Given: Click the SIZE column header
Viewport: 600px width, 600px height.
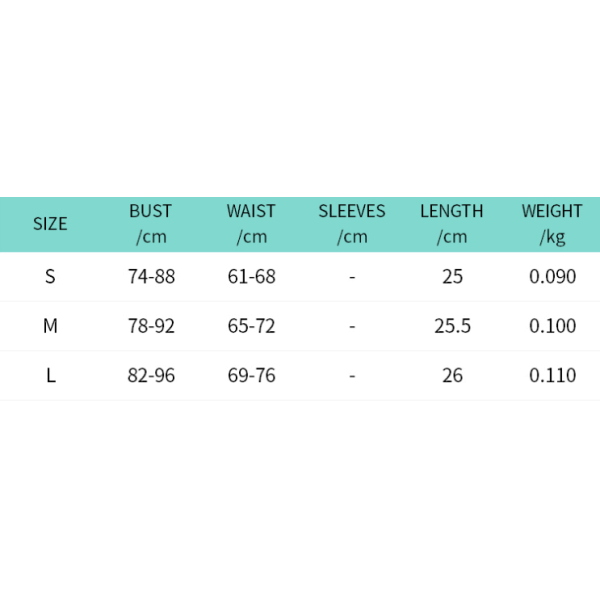Looking at the screenshot, I should pyautogui.click(x=50, y=224).
